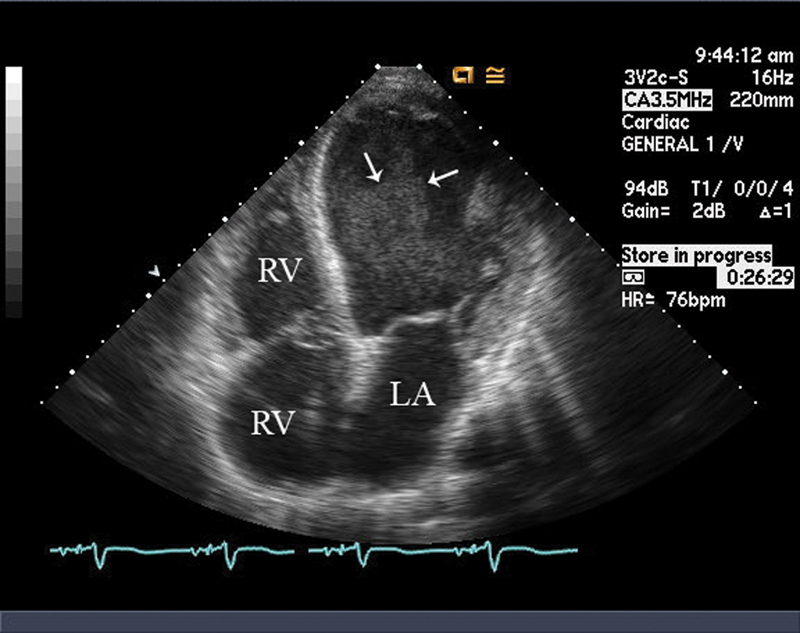Click the small focus arrowhead left of sector
Image resolution: width=800 pixels, height=633 pixels.
click(x=153, y=271)
